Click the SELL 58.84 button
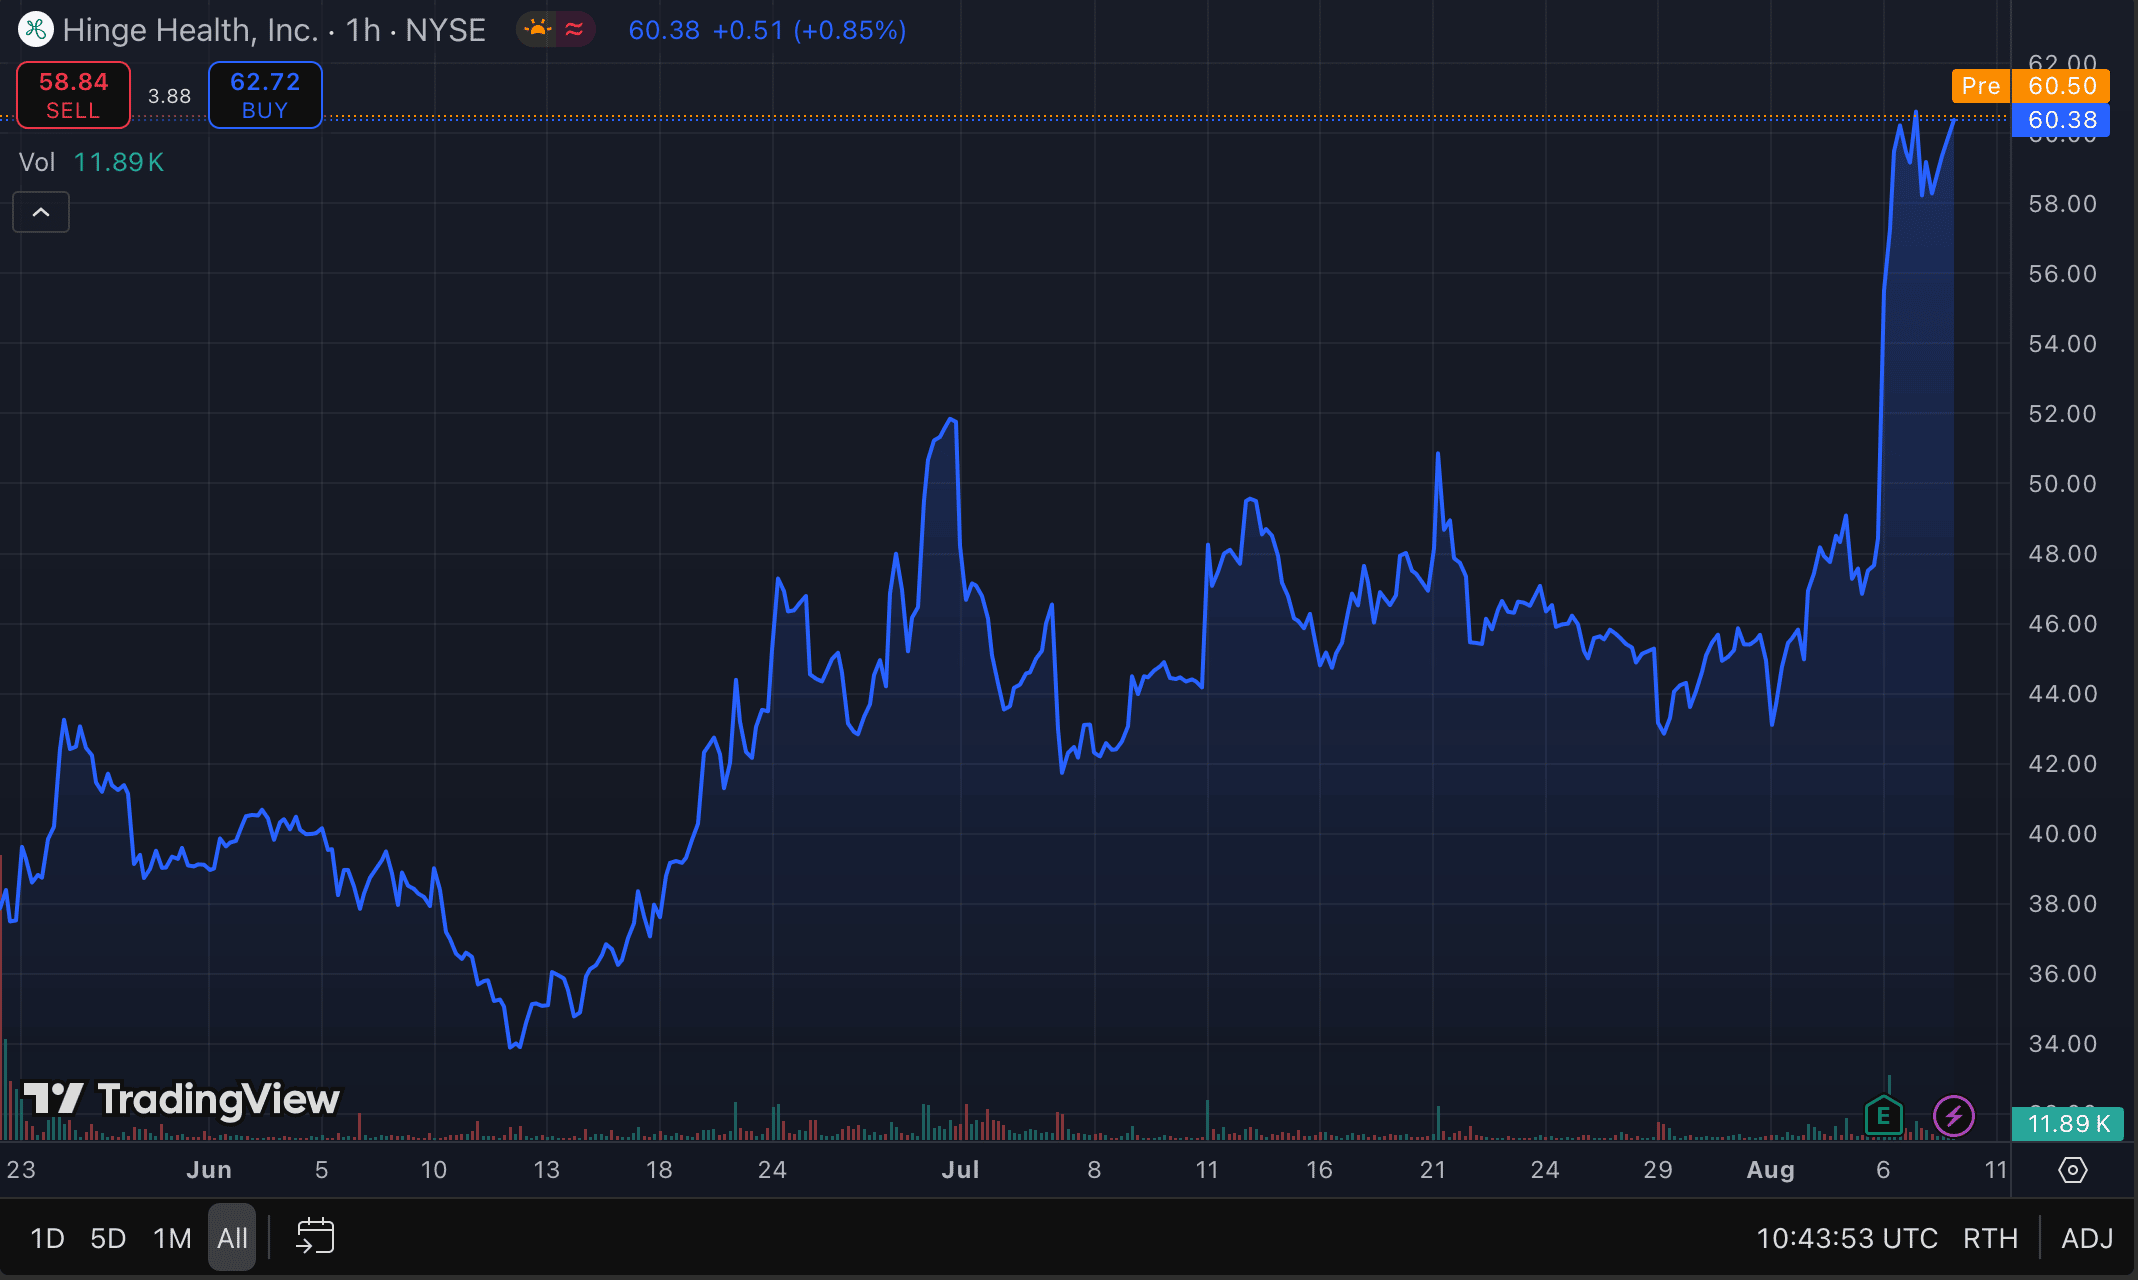The image size is (2138, 1280). [74, 95]
